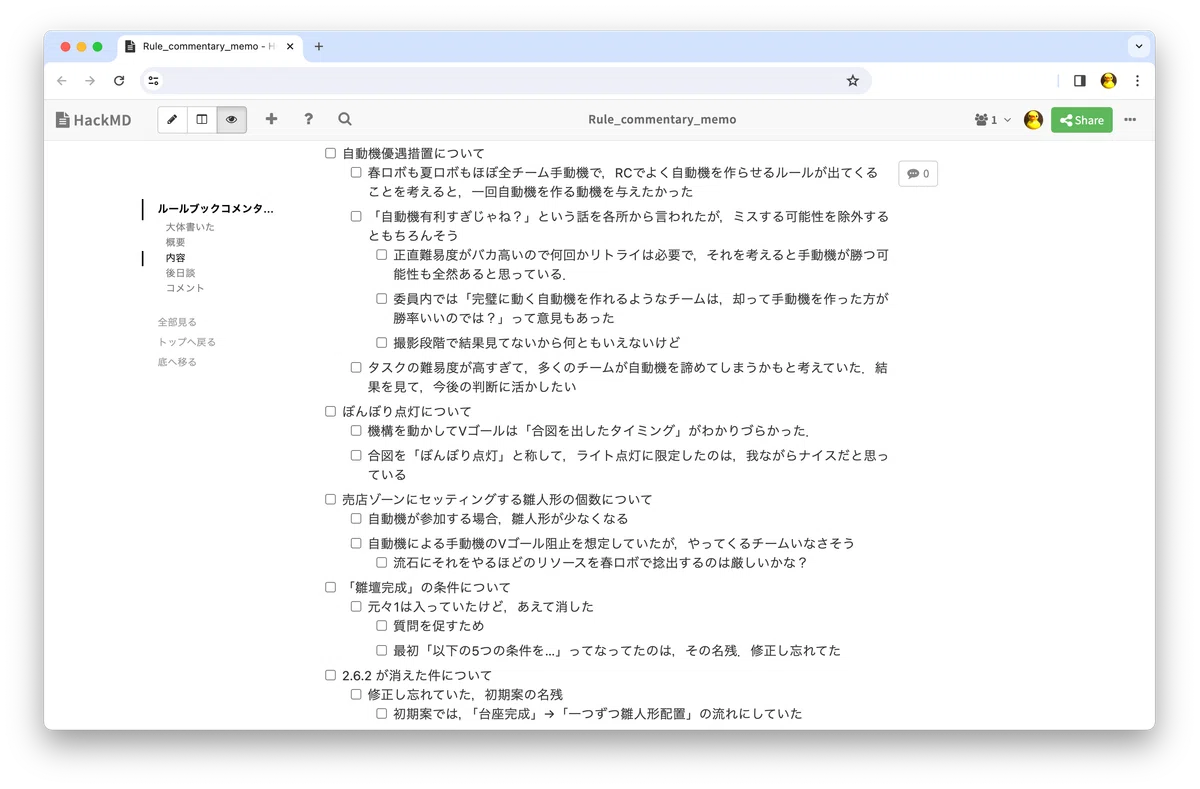Expand the tab search dropdown
The height and width of the screenshot is (789, 1200).
(1138, 46)
